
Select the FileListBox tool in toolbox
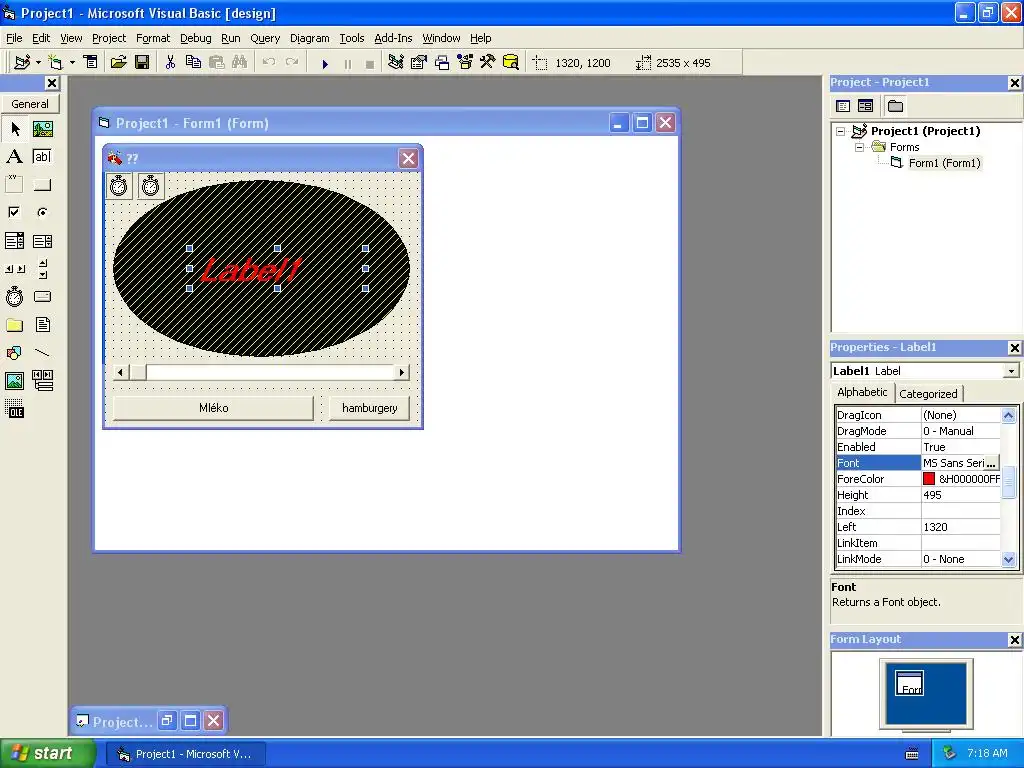coord(42,325)
